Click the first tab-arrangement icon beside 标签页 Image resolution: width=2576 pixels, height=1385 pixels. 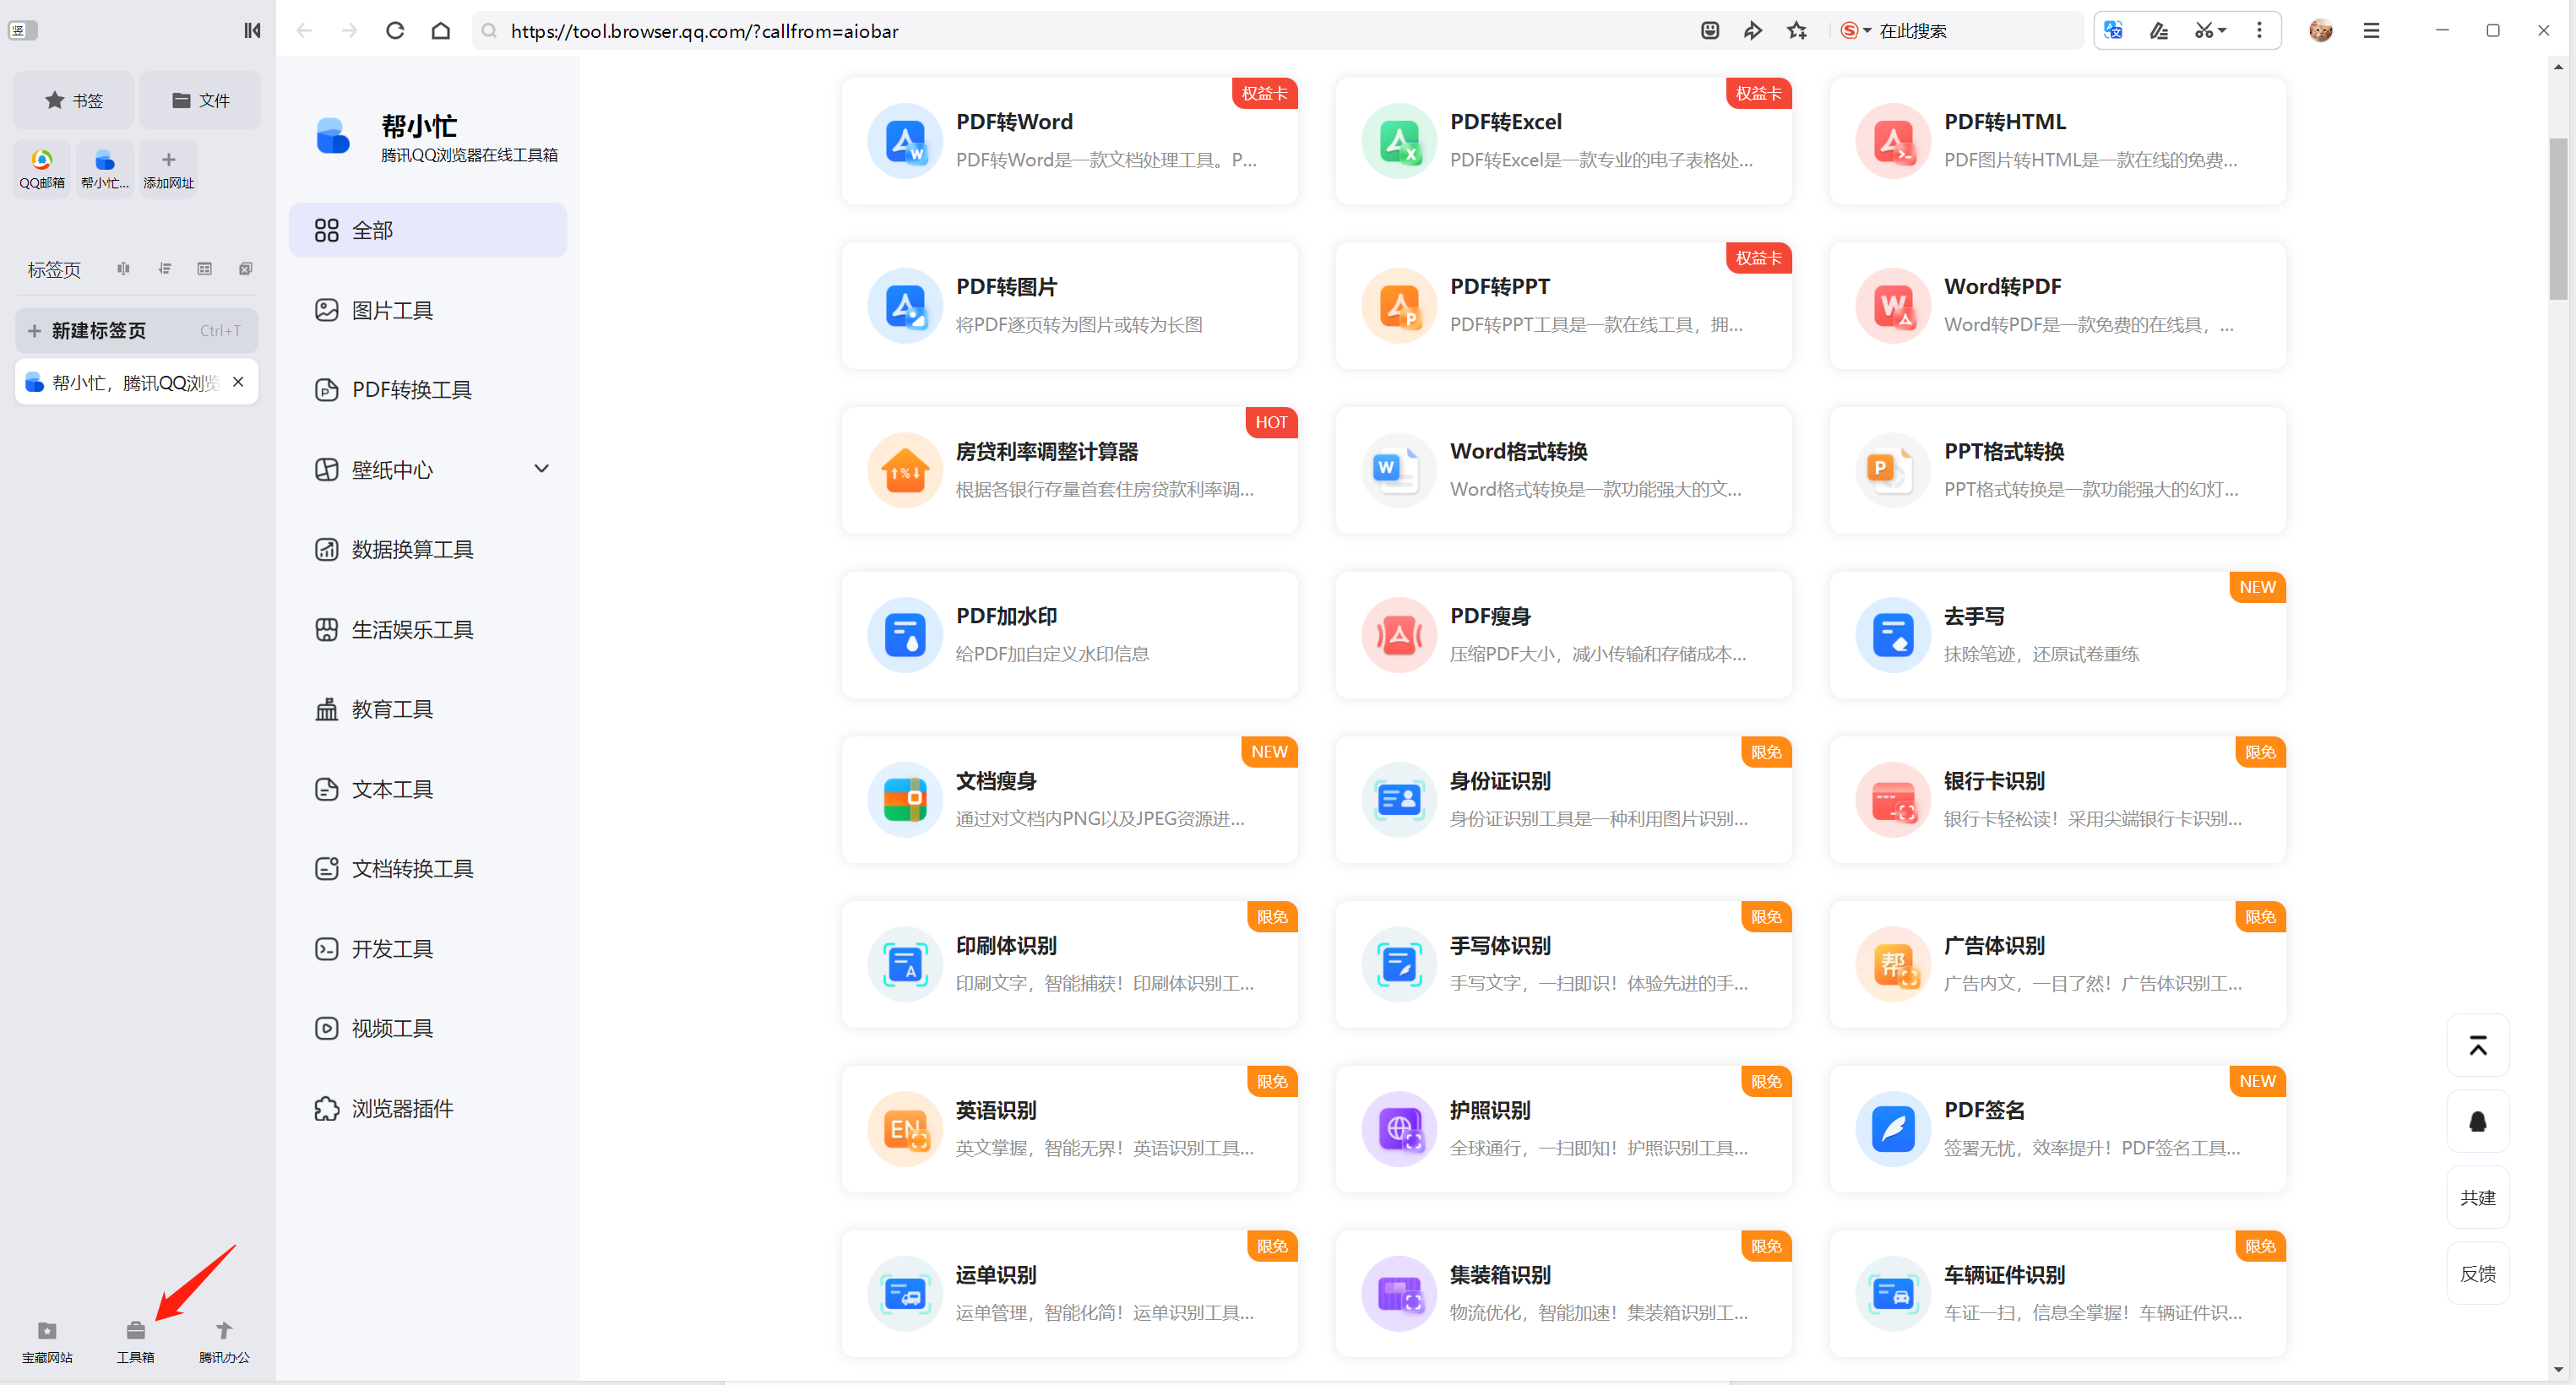123,269
